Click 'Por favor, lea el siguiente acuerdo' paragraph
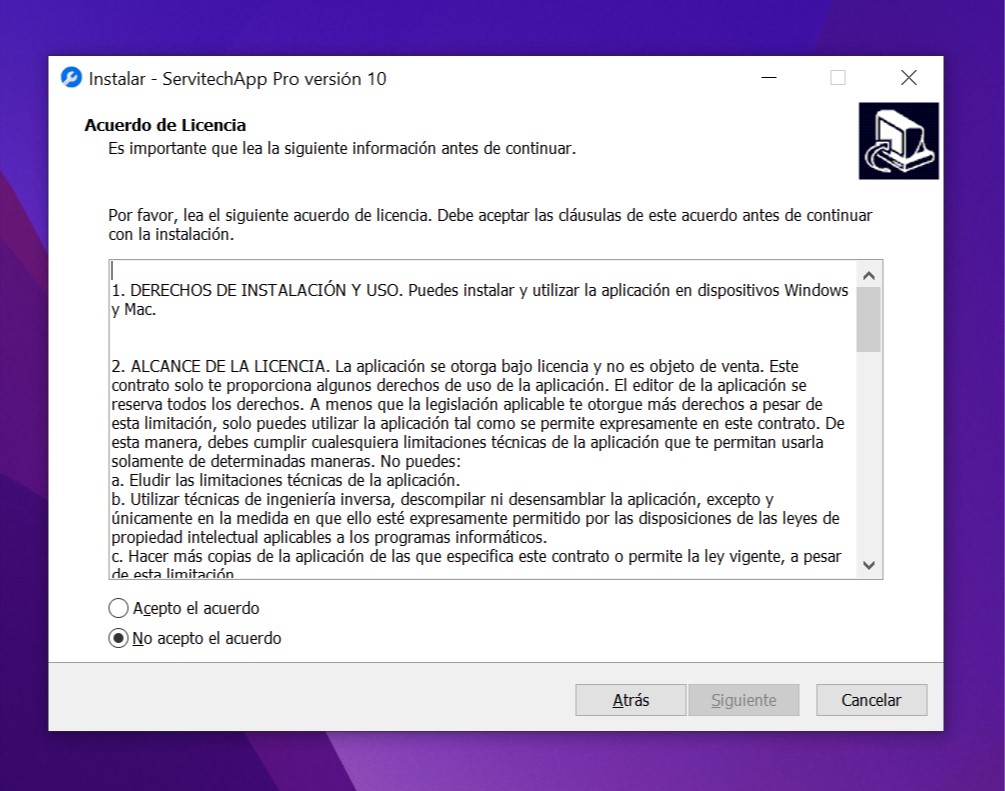Screen dimensions: 1005x791 click(x=490, y=224)
